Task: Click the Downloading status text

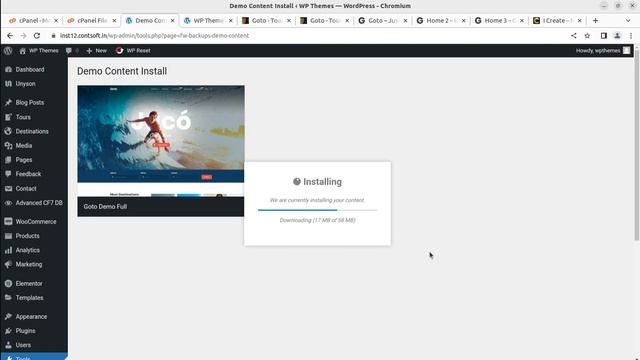Action: tap(318, 220)
